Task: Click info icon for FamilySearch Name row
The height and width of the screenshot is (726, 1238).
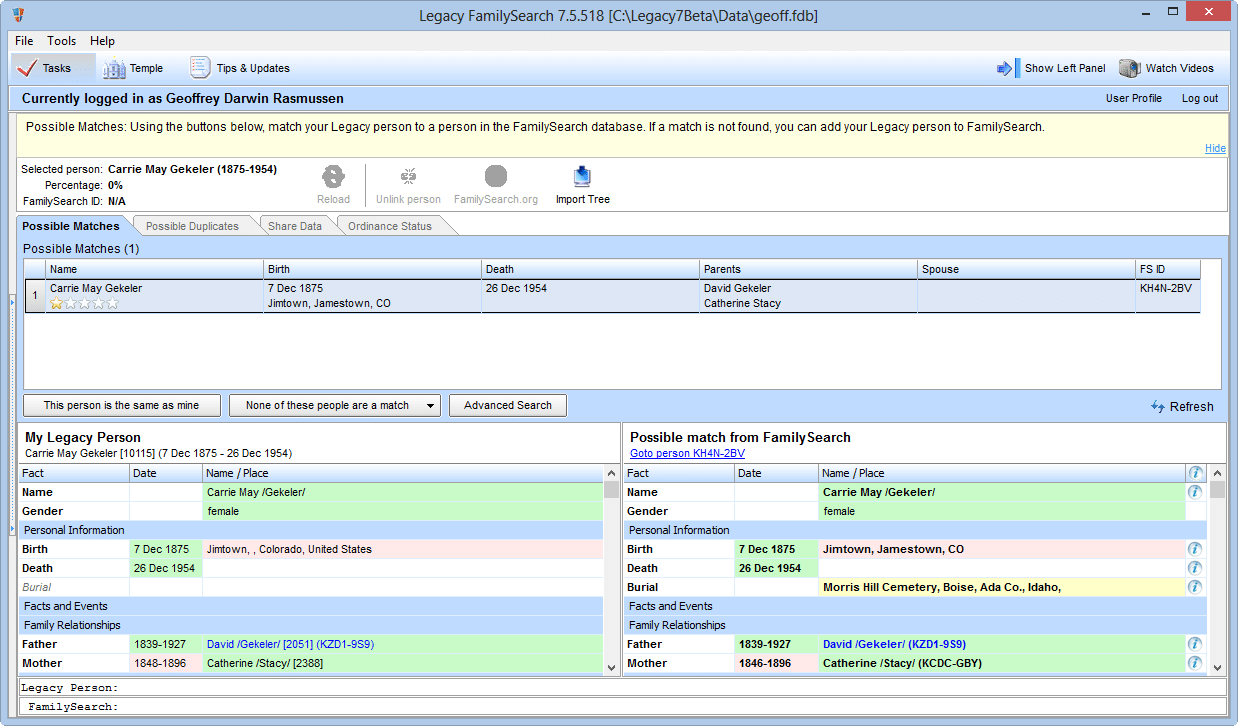Action: tap(1195, 492)
